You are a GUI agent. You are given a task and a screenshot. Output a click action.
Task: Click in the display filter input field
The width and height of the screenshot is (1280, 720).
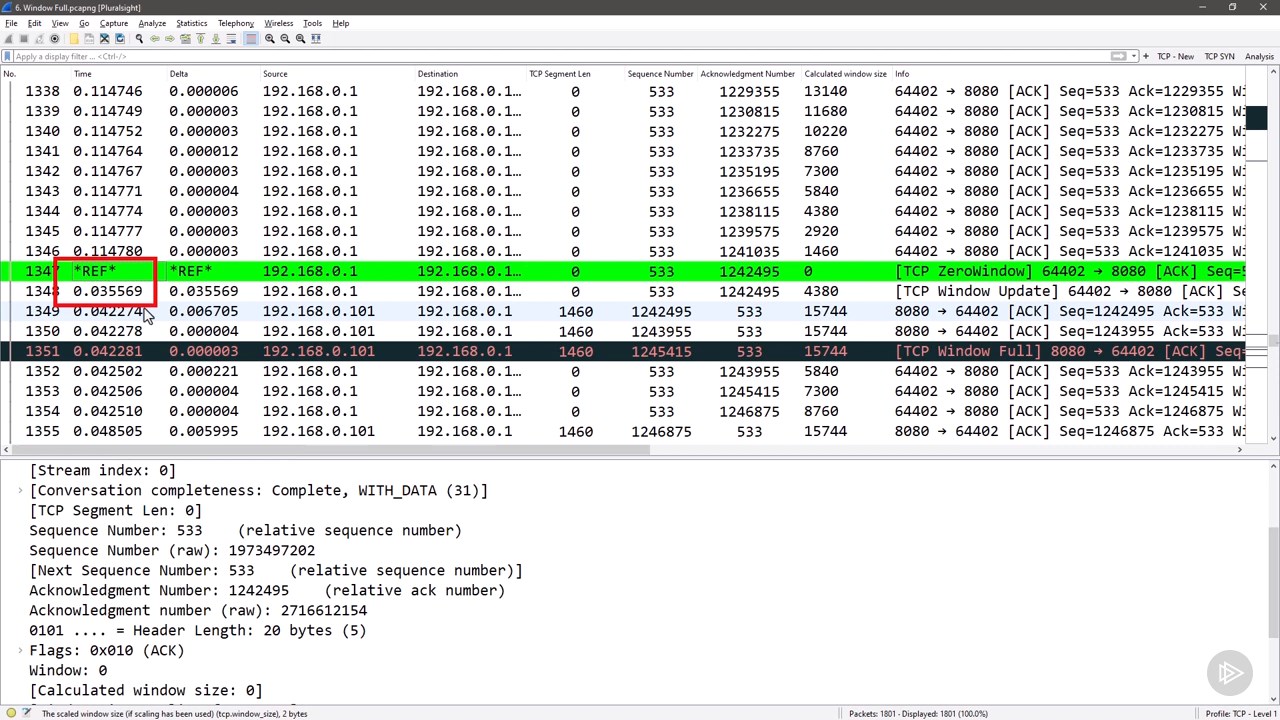pyautogui.click(x=560, y=56)
